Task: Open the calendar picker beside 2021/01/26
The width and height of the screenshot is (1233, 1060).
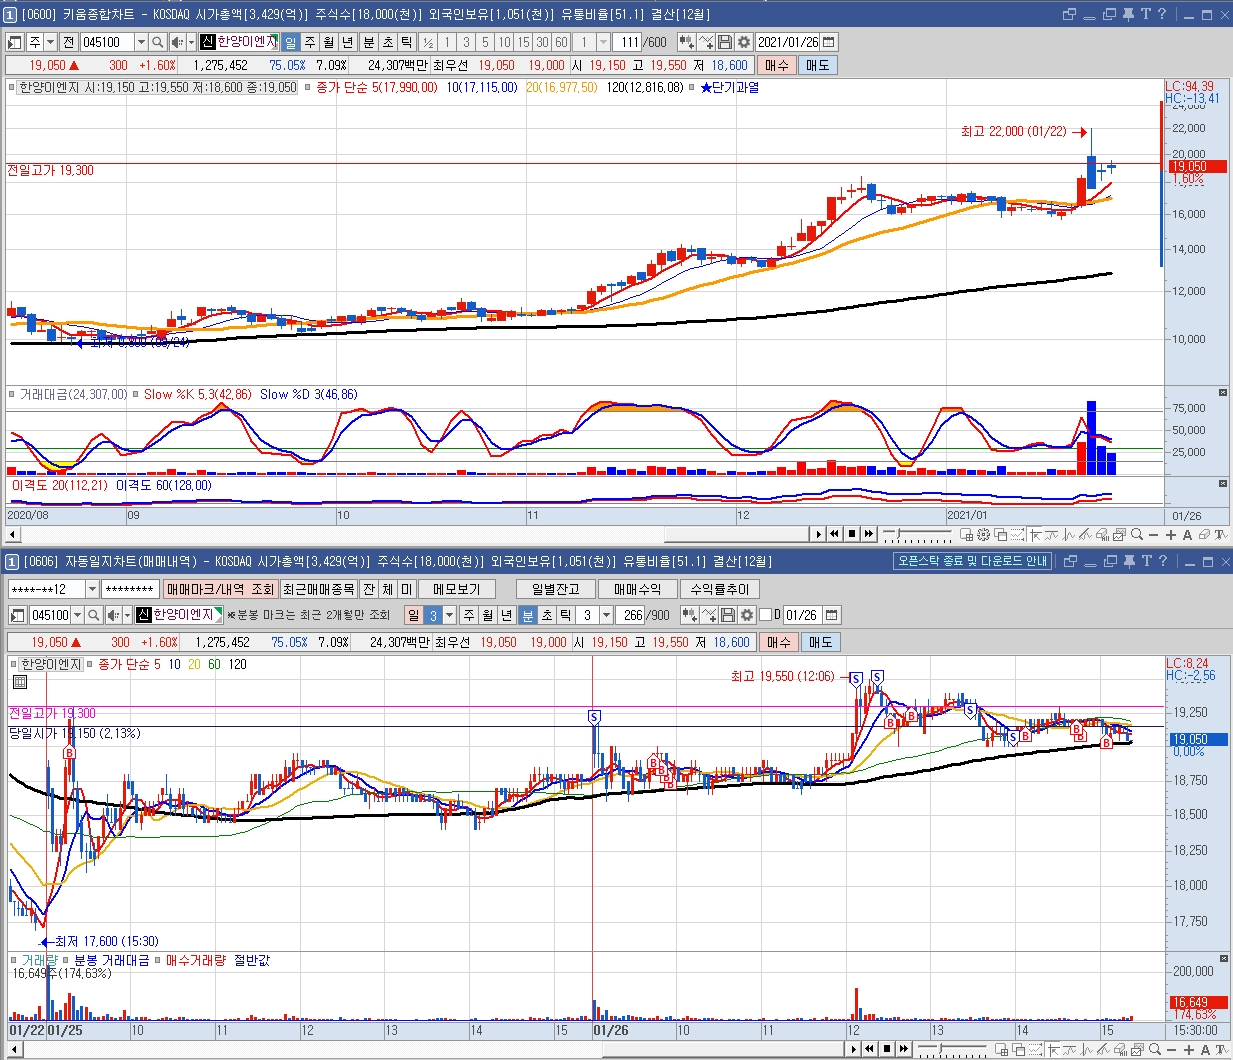Action: point(829,42)
